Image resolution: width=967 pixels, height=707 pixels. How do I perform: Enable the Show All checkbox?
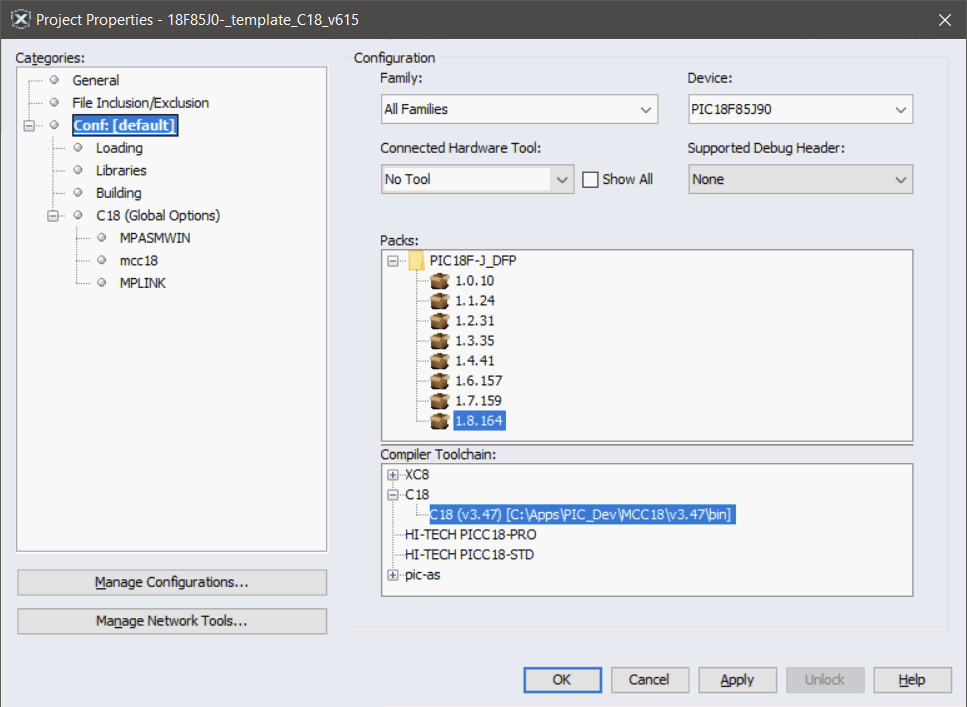[x=590, y=179]
